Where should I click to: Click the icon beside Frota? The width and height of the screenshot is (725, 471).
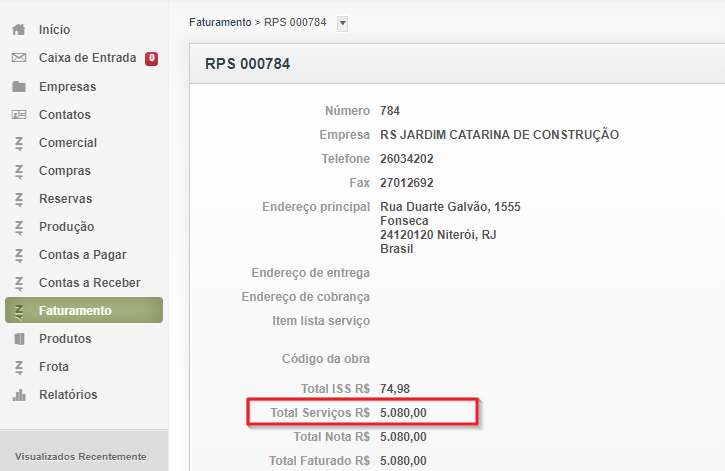(x=18, y=367)
